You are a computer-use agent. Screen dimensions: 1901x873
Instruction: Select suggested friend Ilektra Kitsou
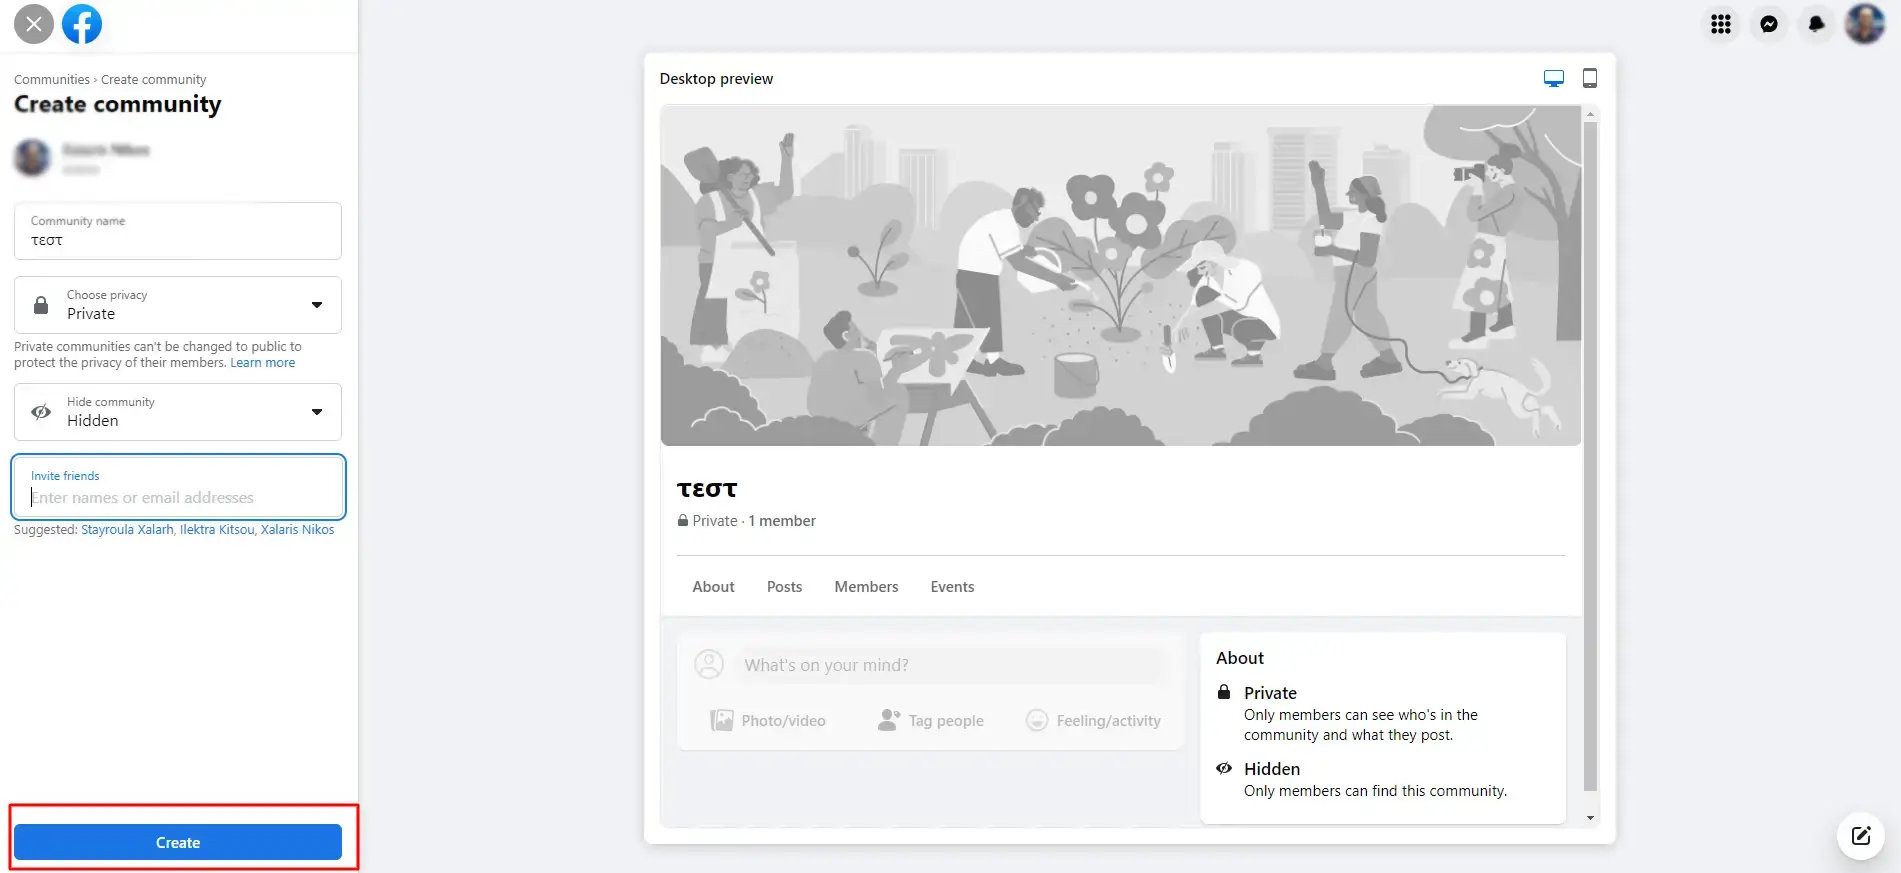click(217, 530)
